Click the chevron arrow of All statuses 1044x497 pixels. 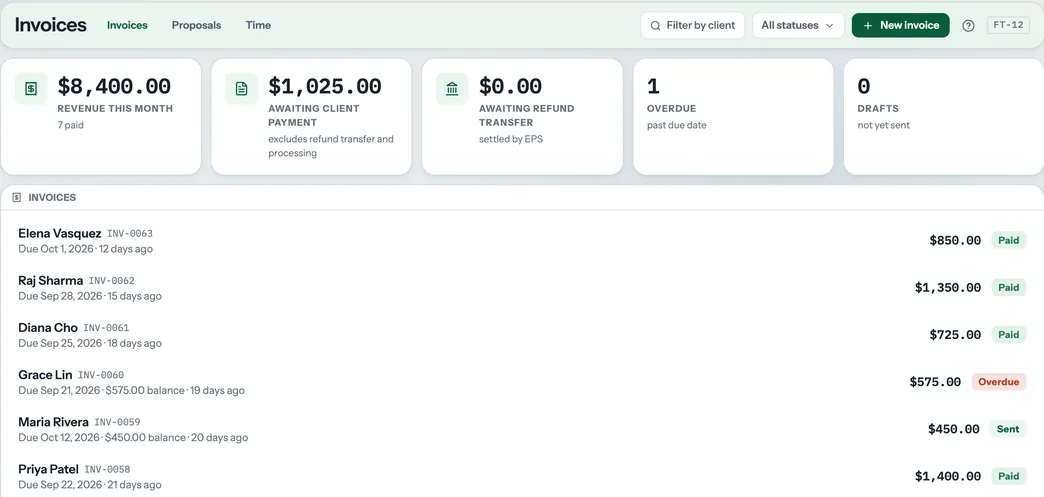coord(830,25)
